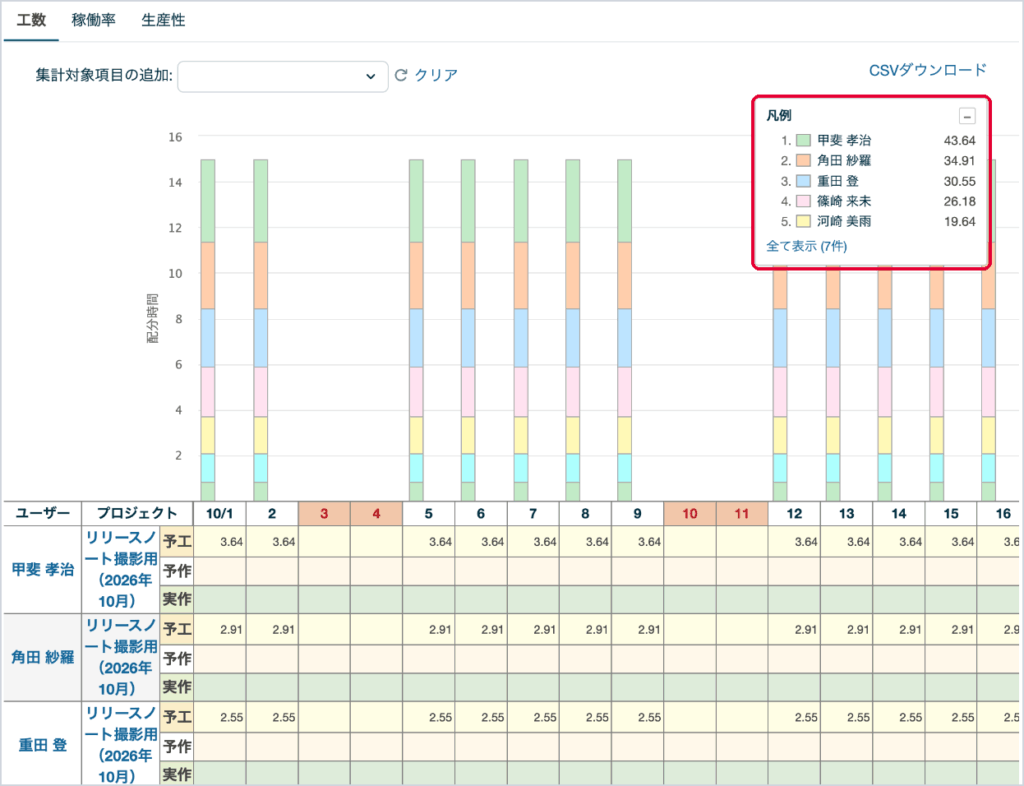Image resolution: width=1024 pixels, height=786 pixels.
Task: Click the 10/1 stacked bar in chart
Action: click(208, 330)
